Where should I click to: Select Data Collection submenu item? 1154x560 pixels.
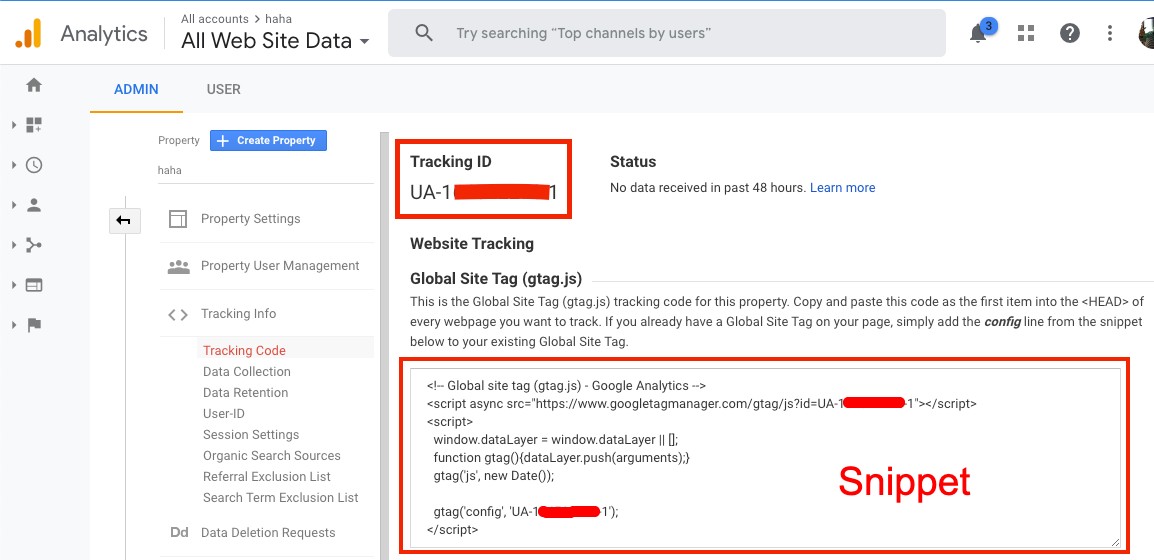(247, 372)
